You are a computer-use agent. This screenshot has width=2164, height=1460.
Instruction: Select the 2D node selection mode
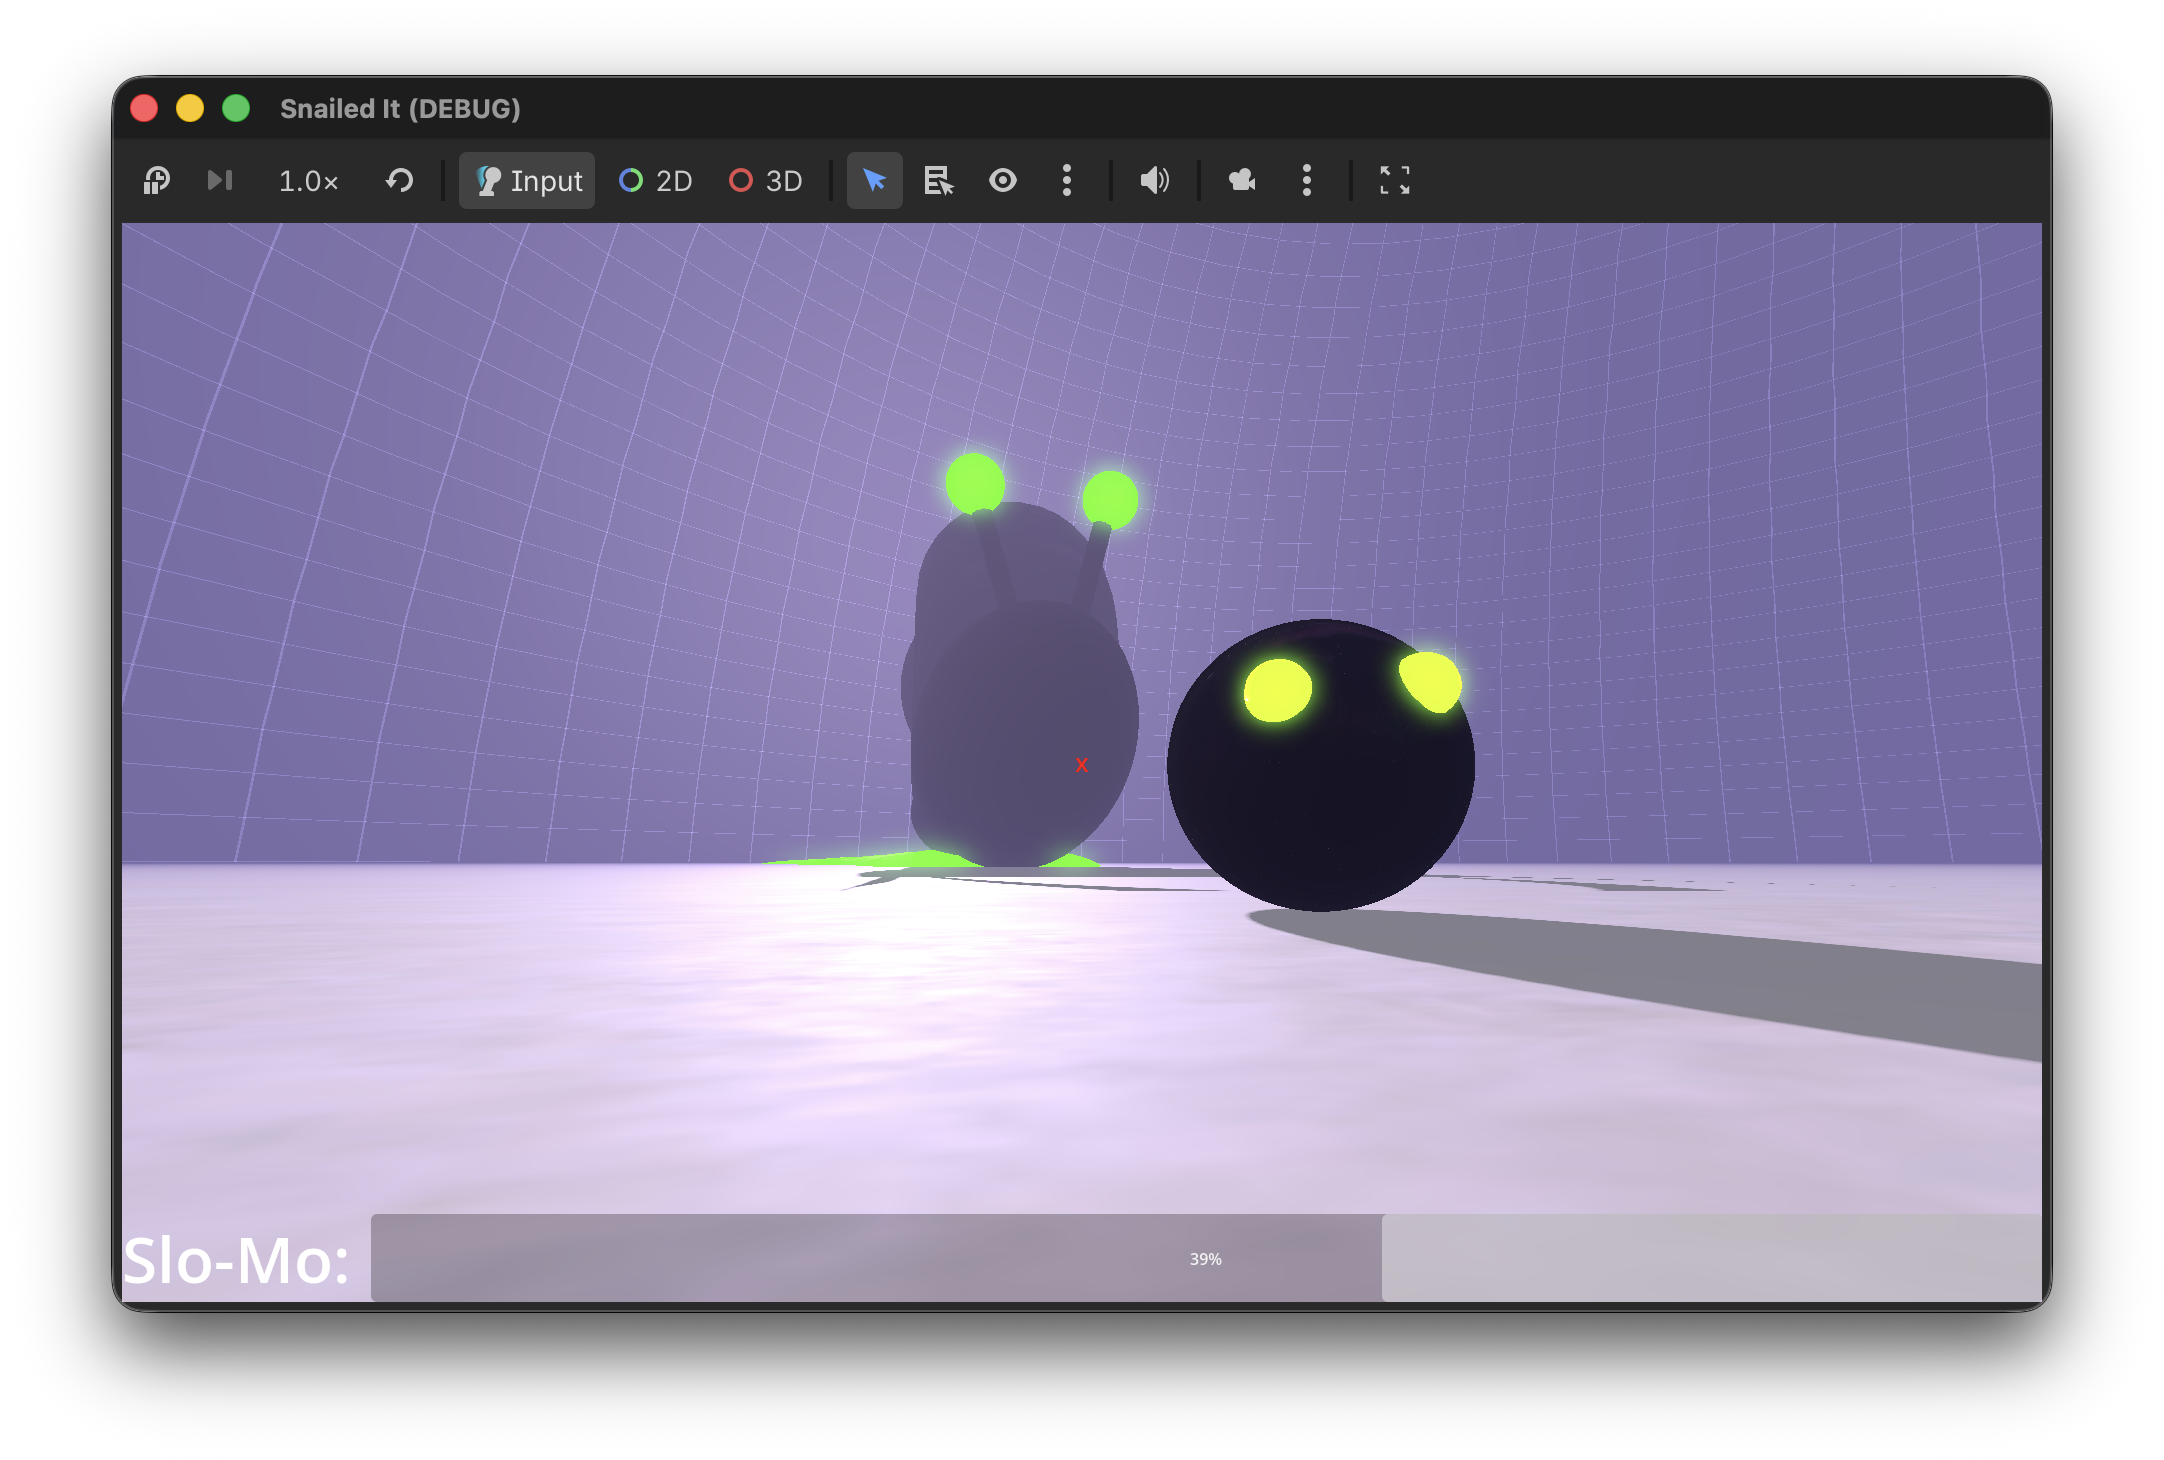point(656,181)
